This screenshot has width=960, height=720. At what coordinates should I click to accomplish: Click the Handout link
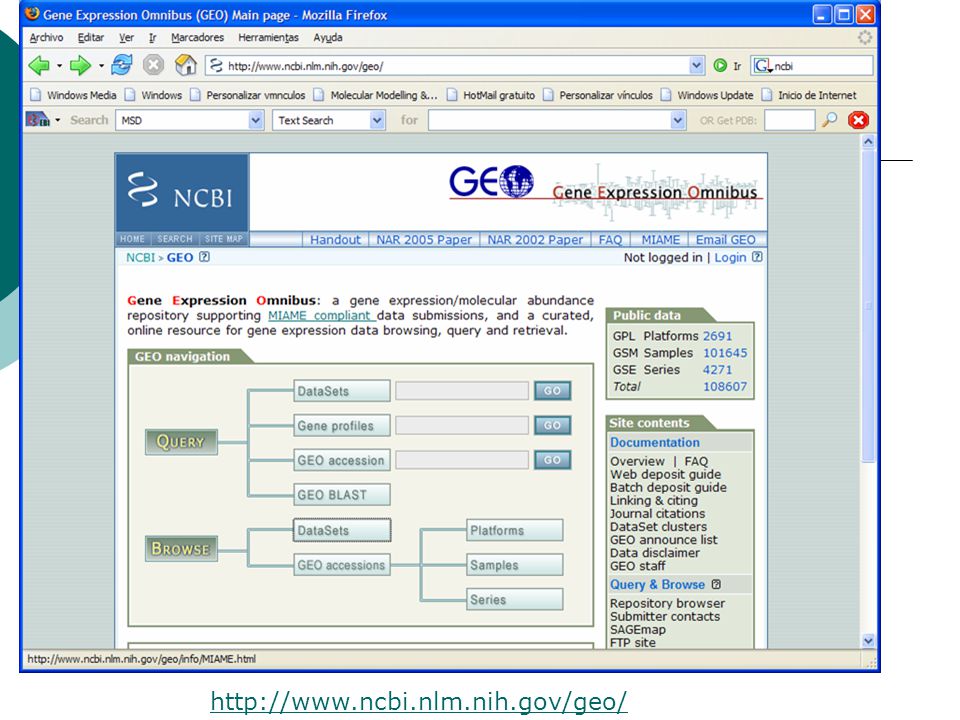click(335, 239)
